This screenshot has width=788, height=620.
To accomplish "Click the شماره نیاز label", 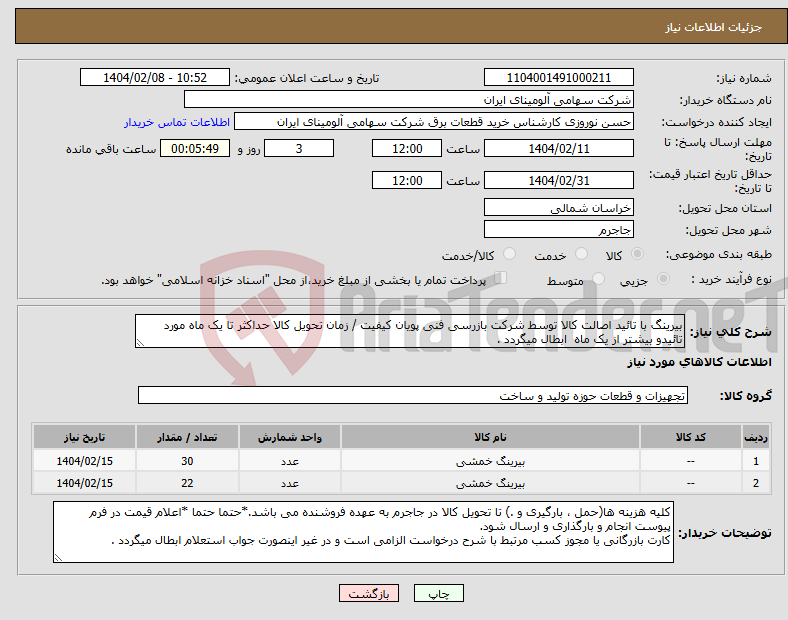I will click(x=744, y=78).
